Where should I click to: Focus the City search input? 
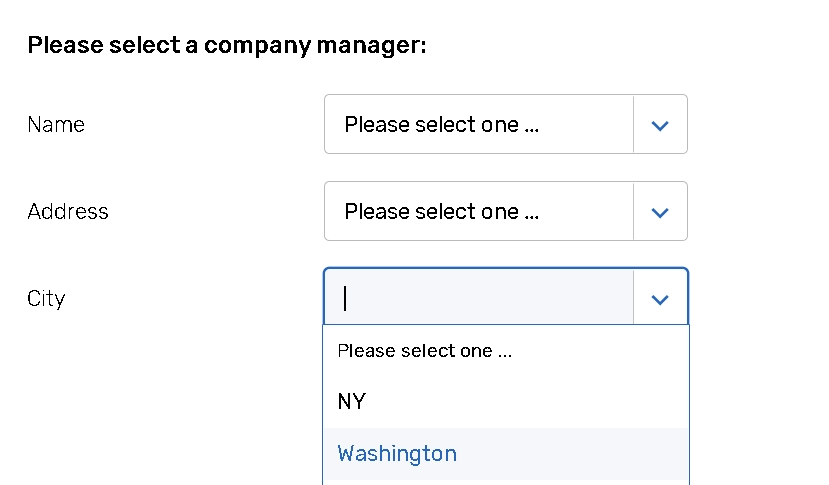click(480, 299)
